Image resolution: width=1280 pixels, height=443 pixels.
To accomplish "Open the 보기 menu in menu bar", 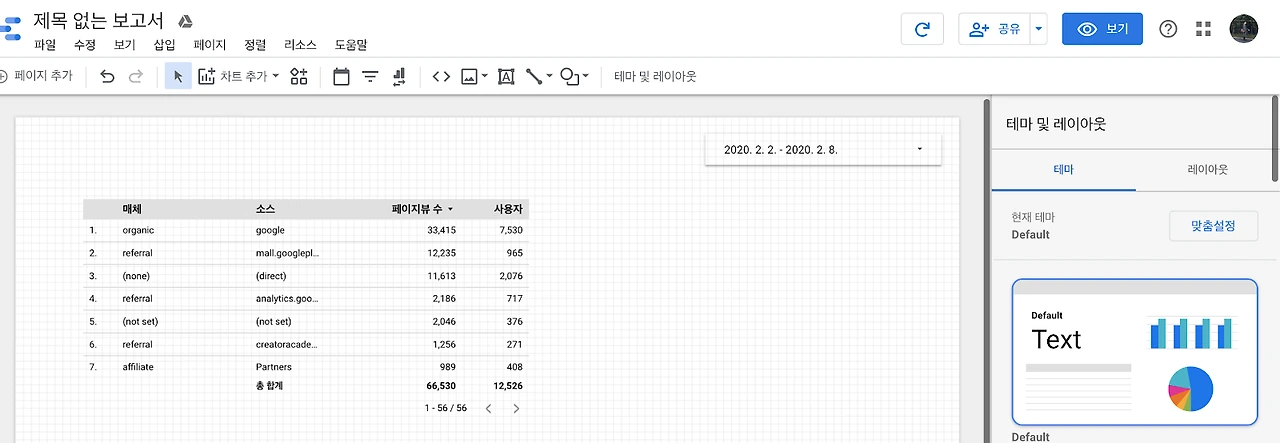I will tap(125, 45).
